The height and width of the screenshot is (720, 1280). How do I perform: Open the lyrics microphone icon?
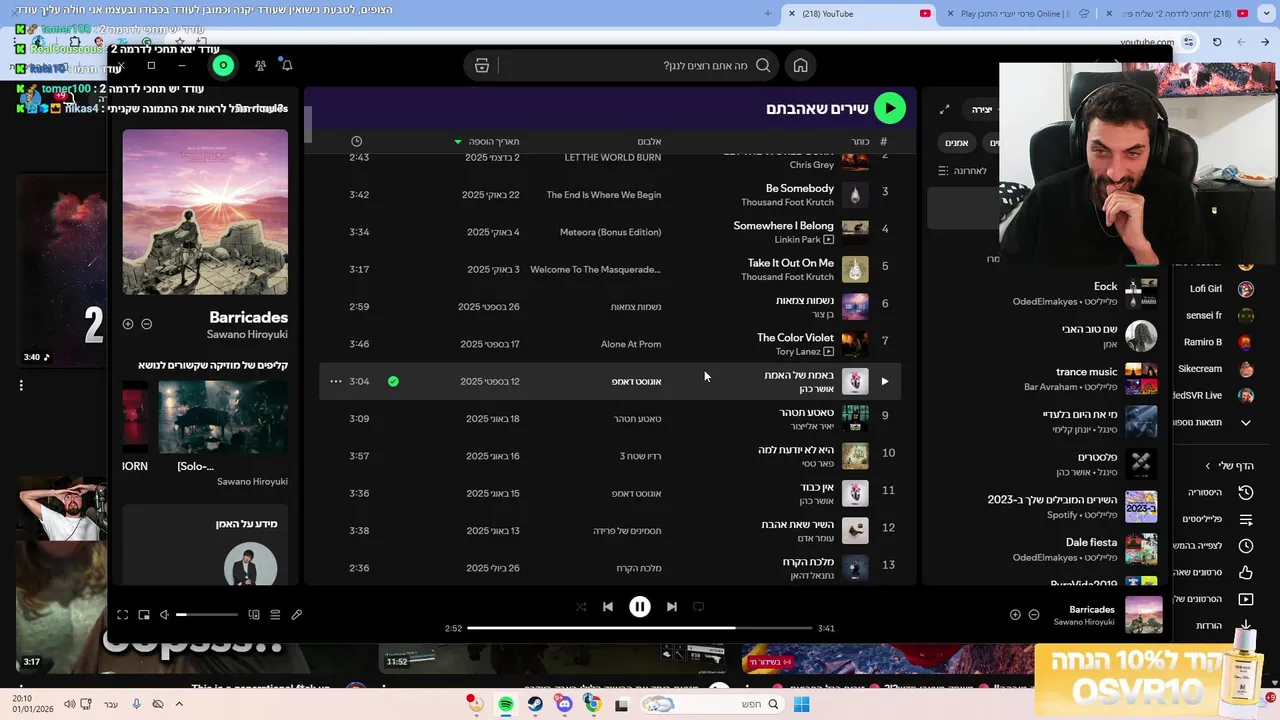coord(297,615)
